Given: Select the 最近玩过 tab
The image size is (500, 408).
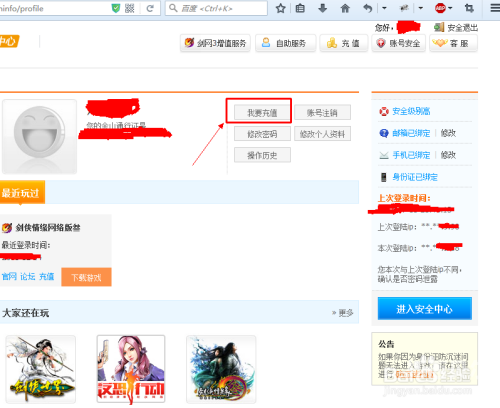Looking at the screenshot, I should point(22,192).
